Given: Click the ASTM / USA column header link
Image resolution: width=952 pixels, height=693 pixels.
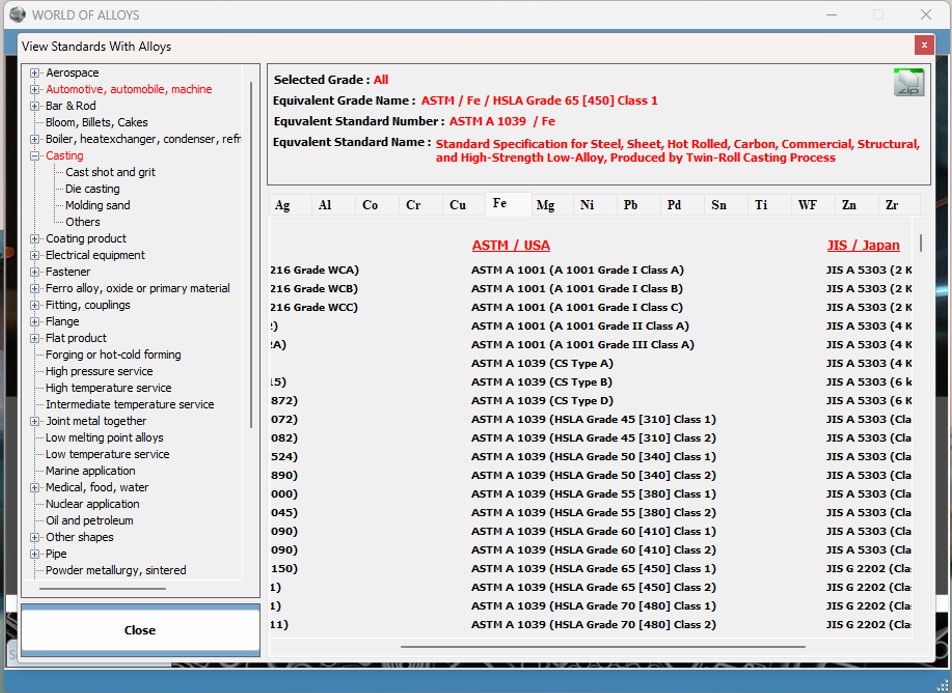Looking at the screenshot, I should (x=511, y=245).
